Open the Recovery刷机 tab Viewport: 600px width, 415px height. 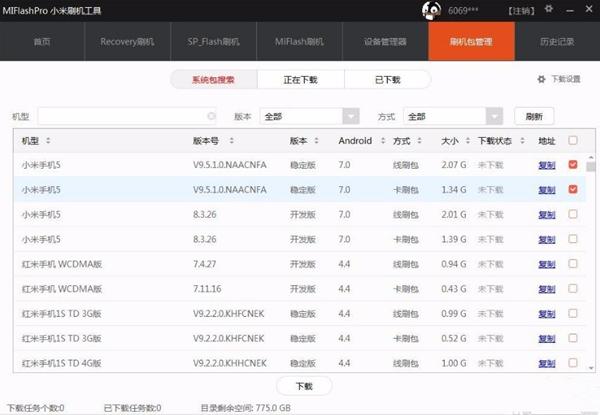click(127, 41)
